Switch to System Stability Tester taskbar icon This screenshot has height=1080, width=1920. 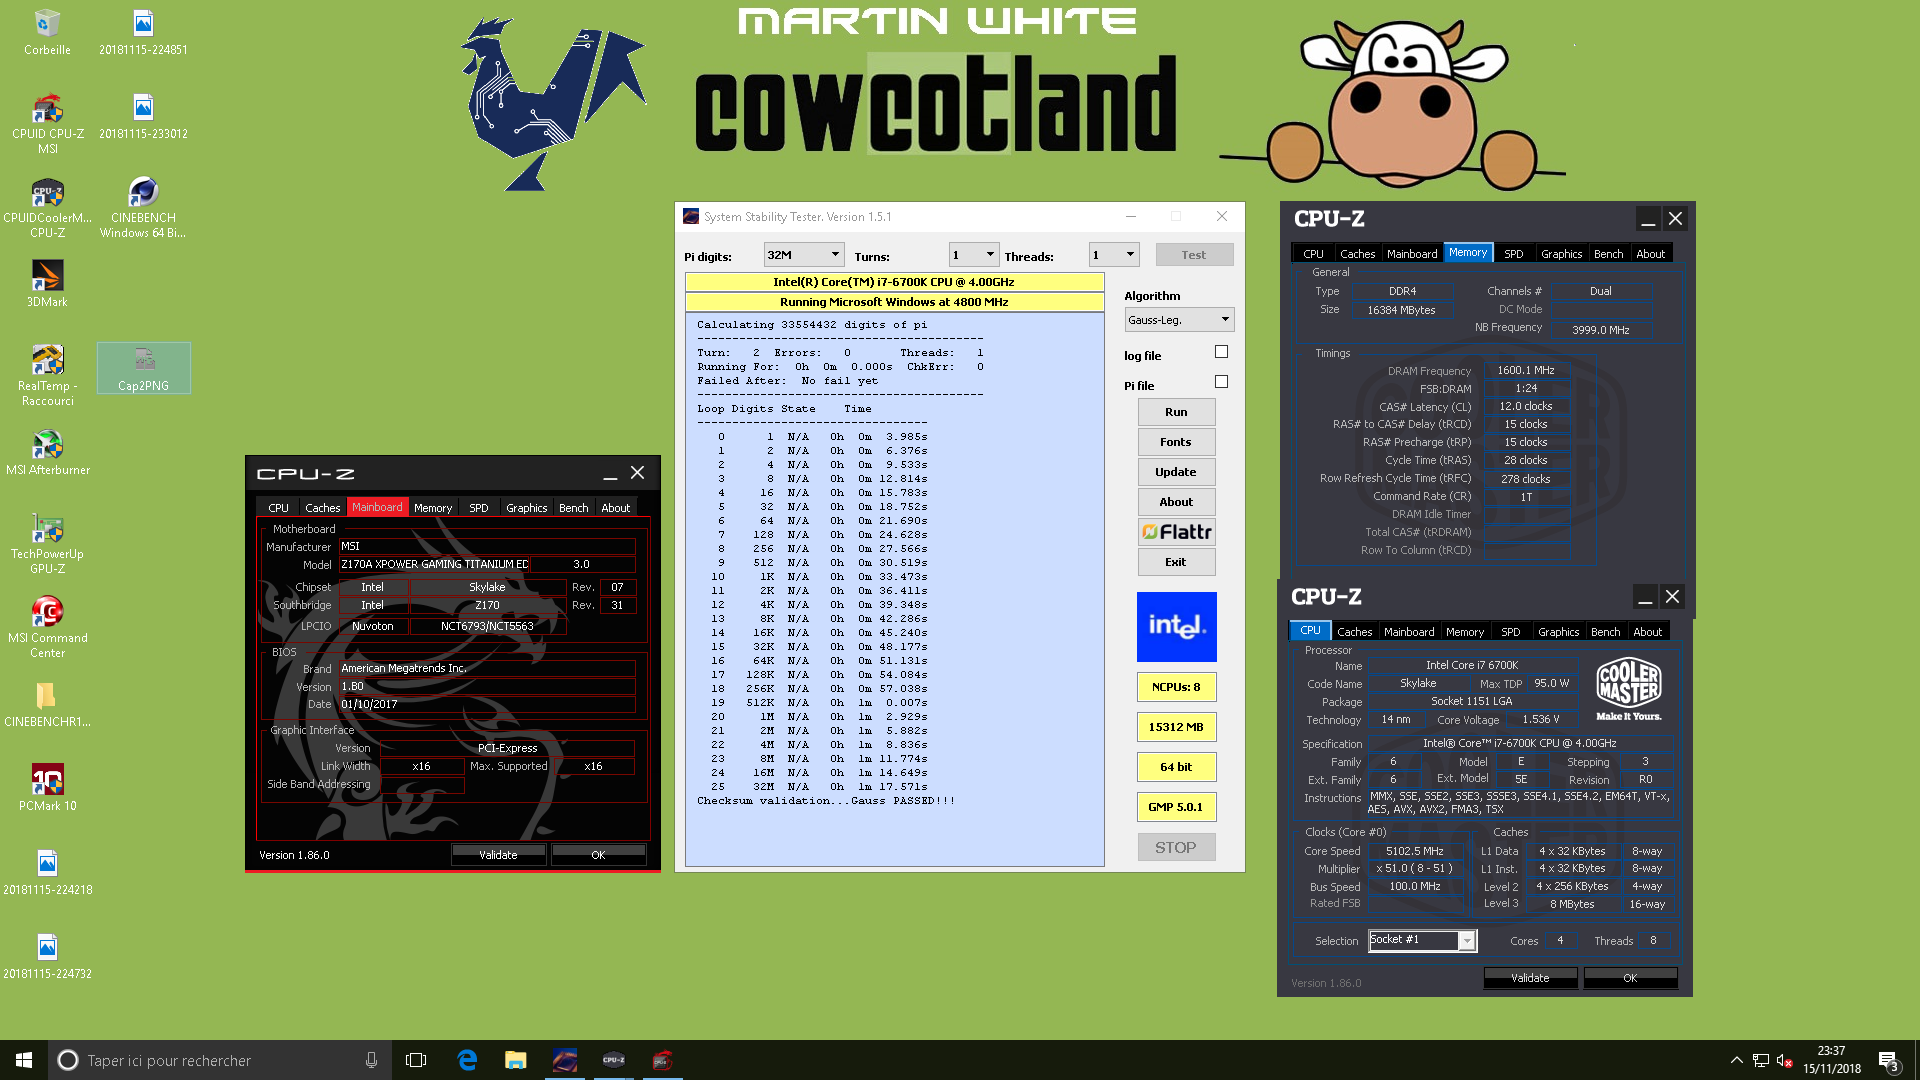(565, 1060)
